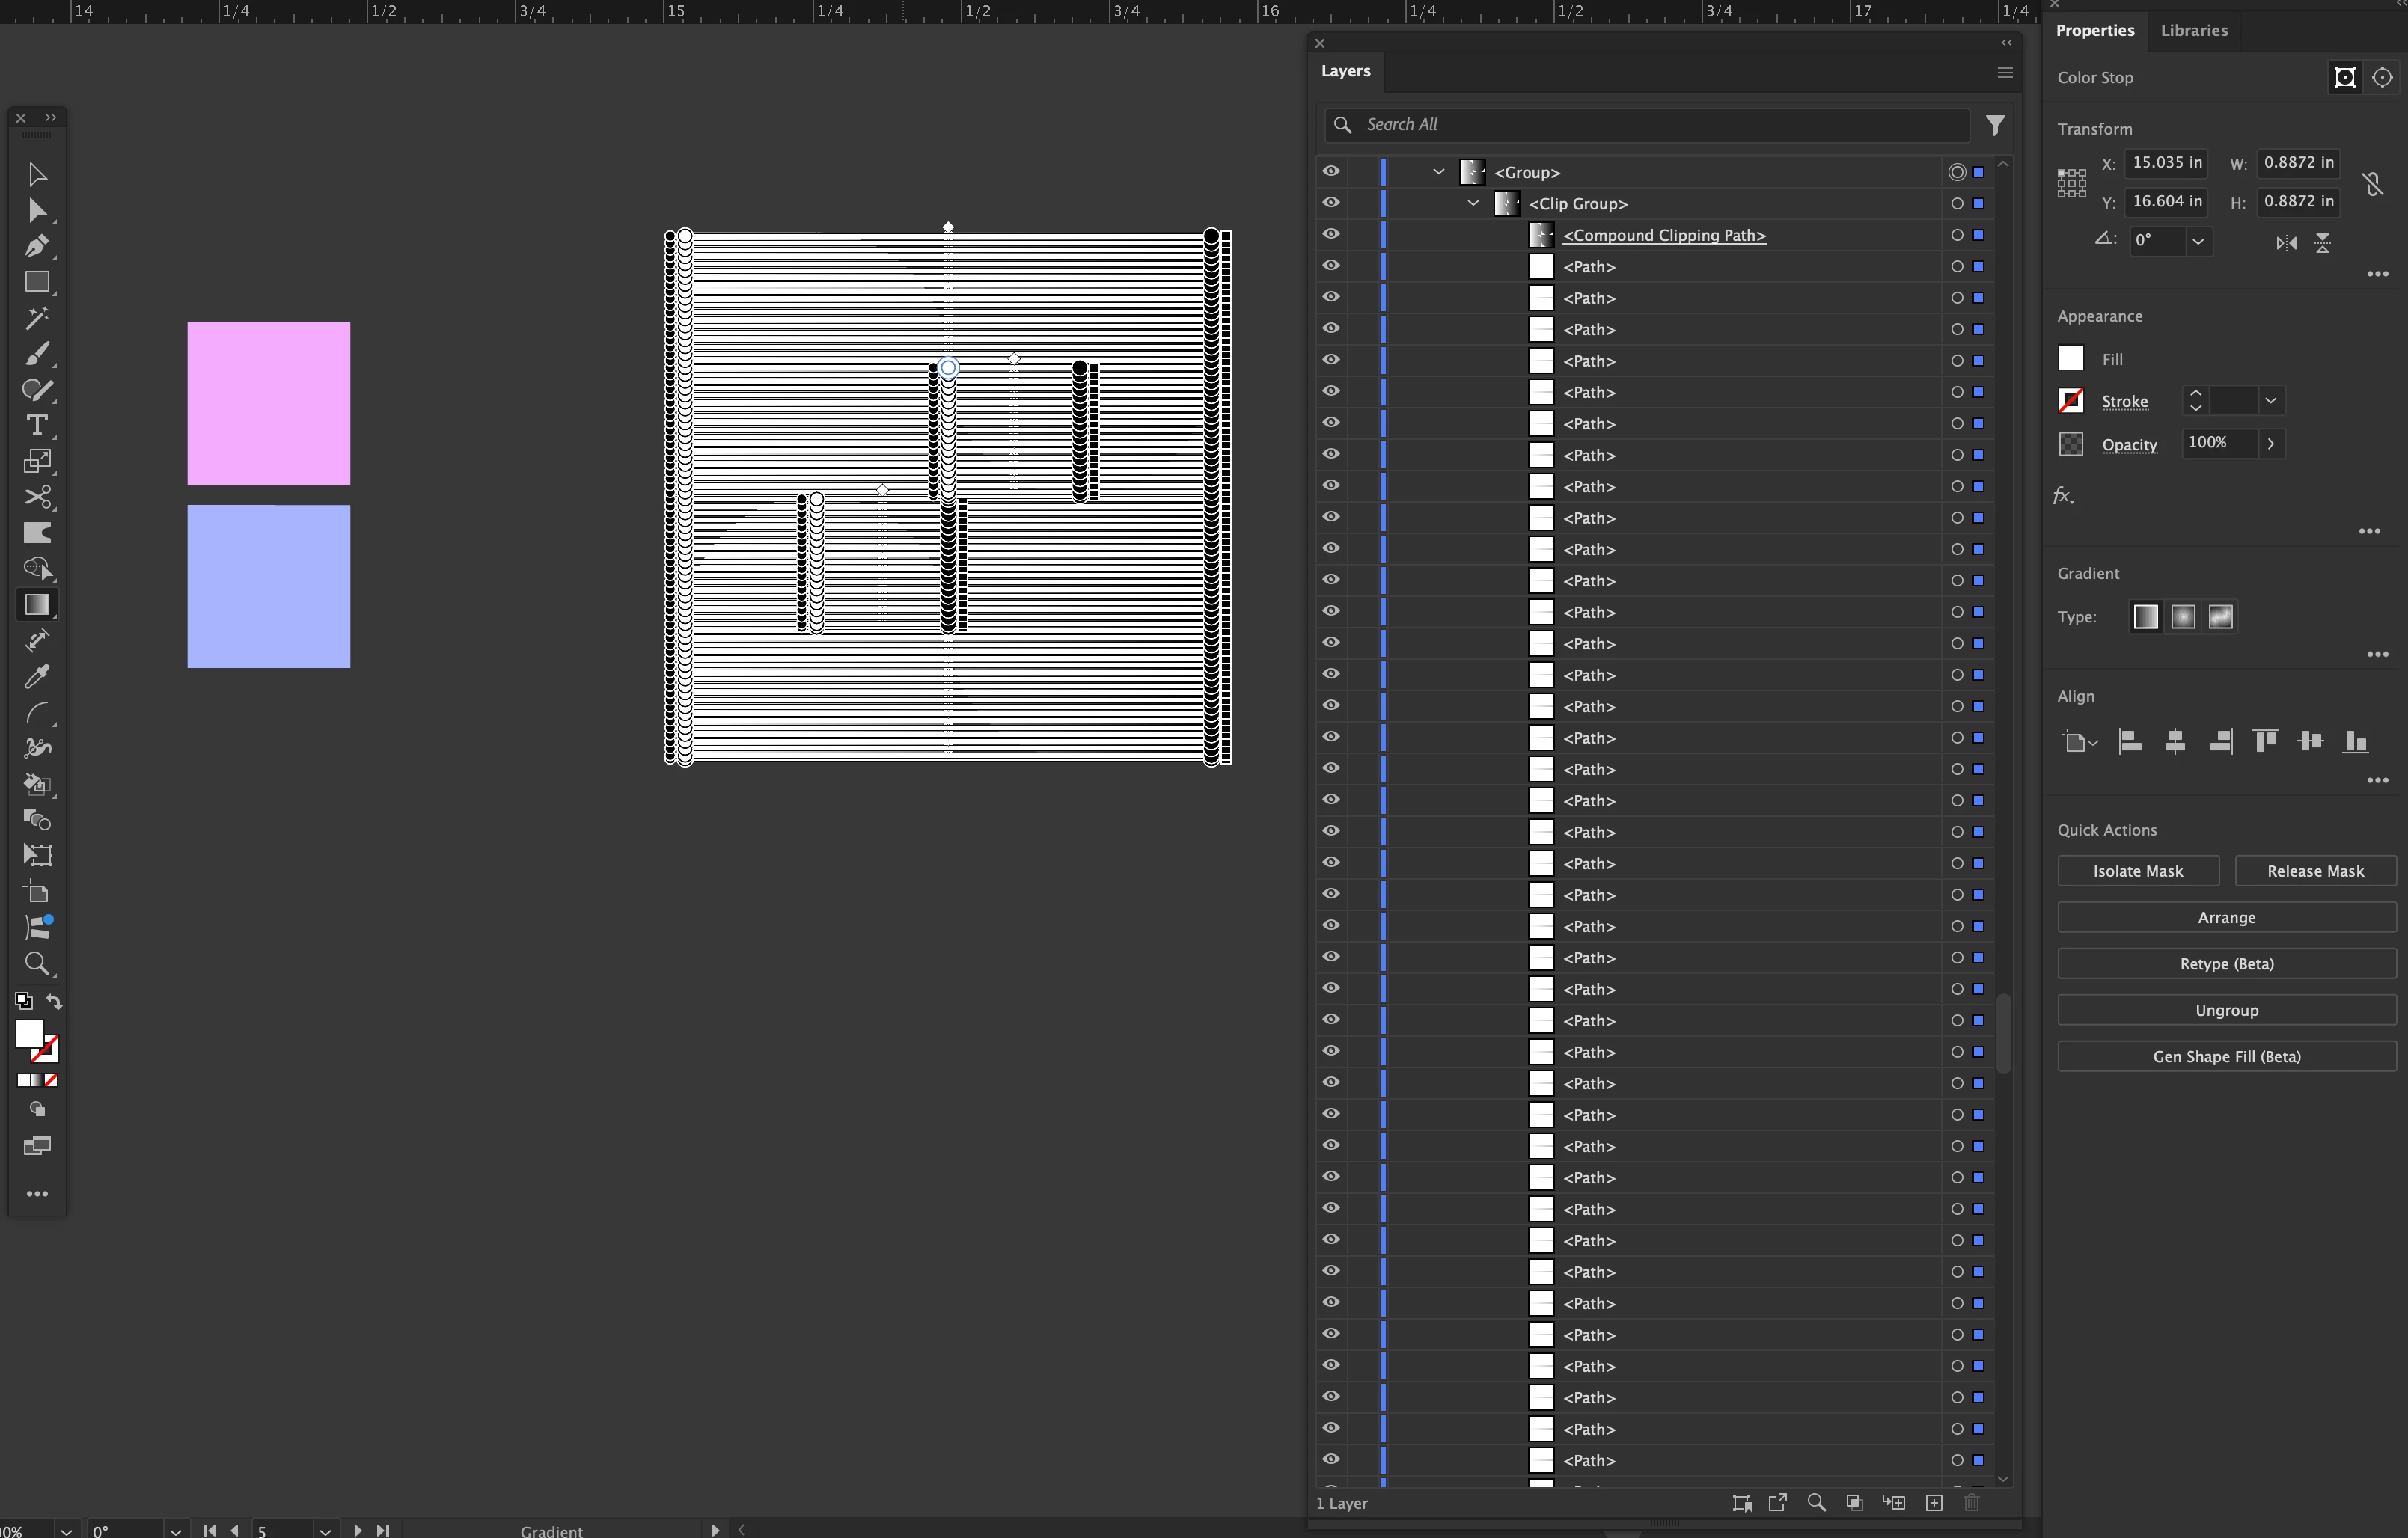
Task: Select the Direct Selection tool
Action: (x=37, y=210)
